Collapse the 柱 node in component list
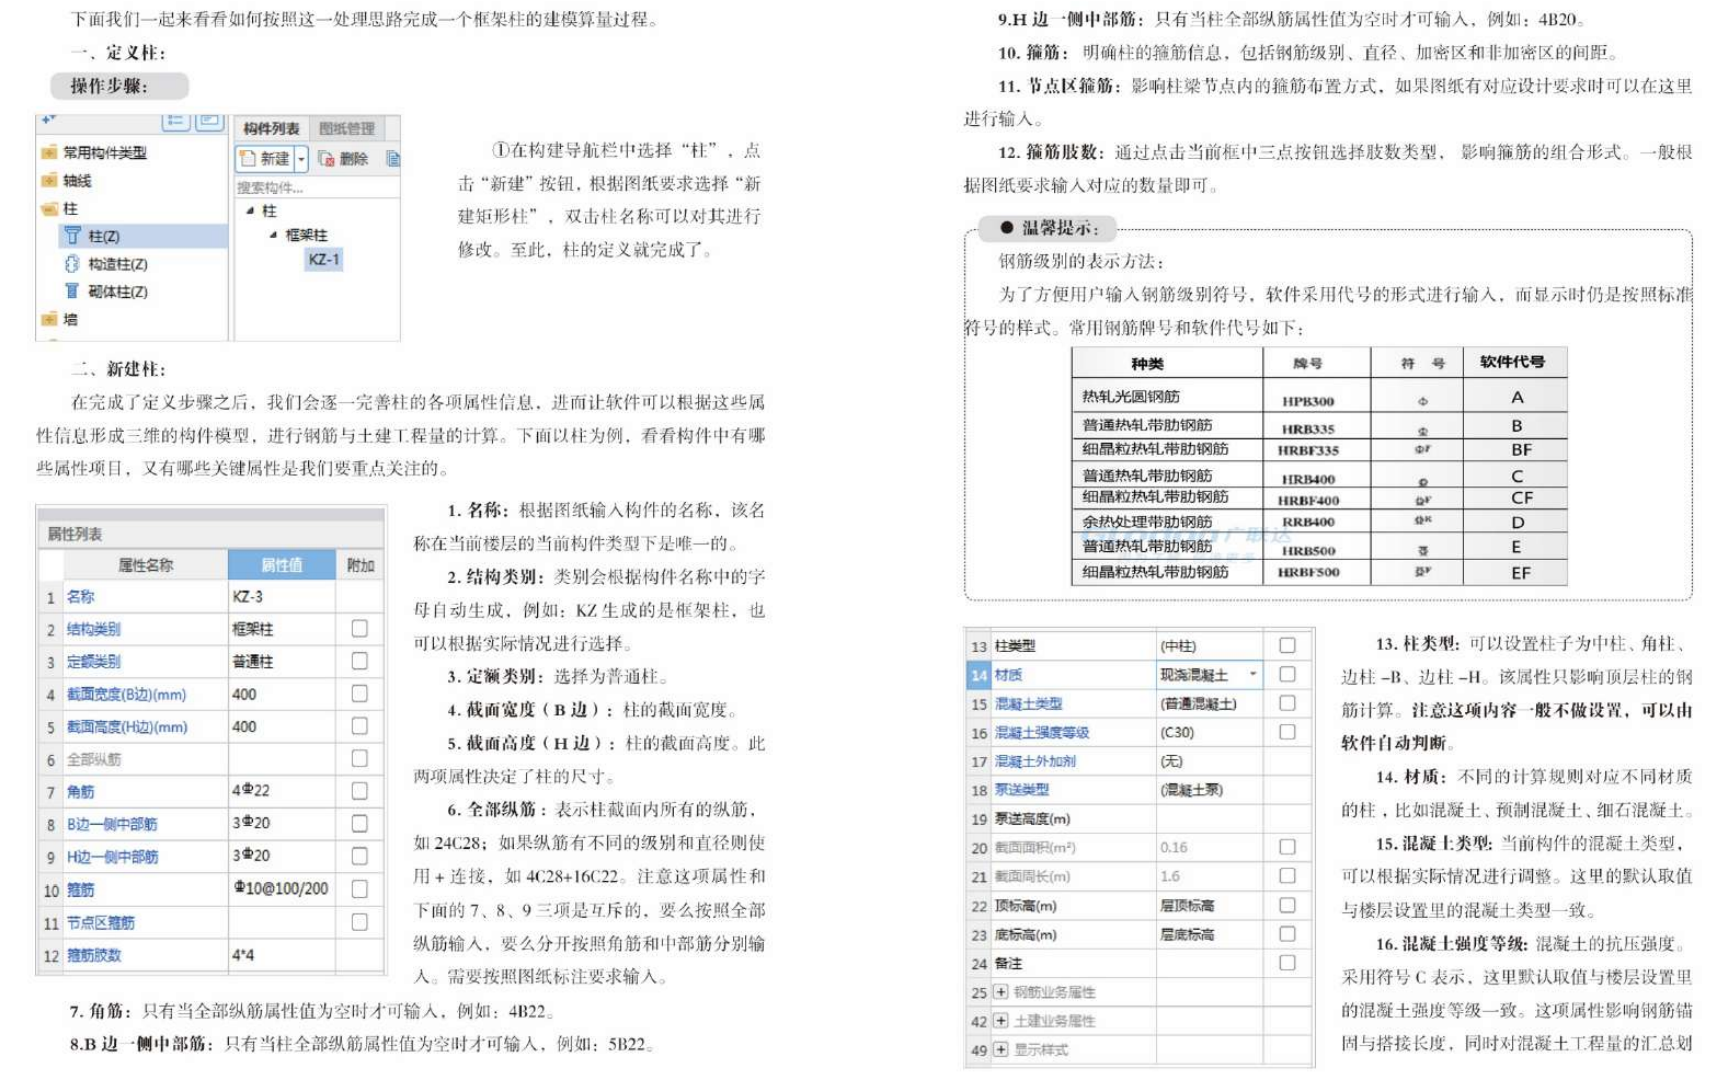 [x=250, y=211]
